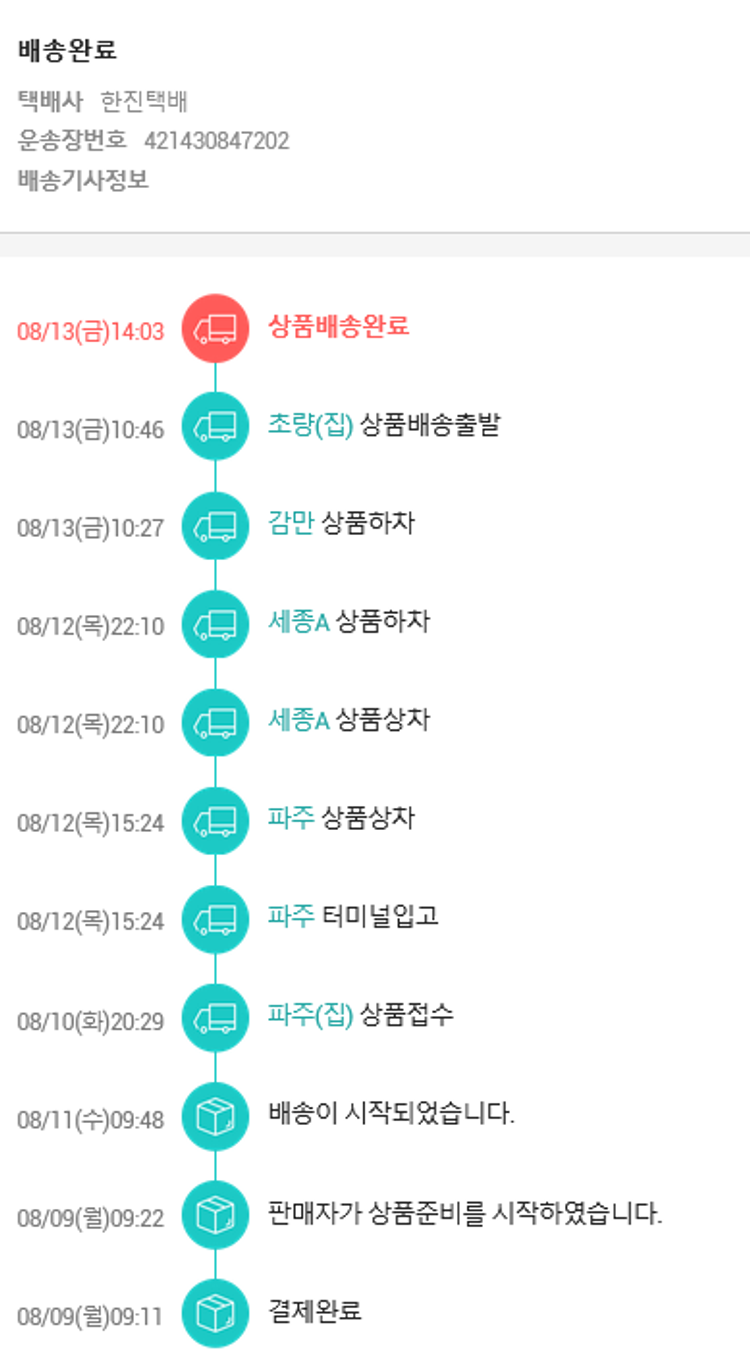Select tracking number 421430847202
Image resolution: width=750 pixels, height=1369 pixels.
(217, 141)
